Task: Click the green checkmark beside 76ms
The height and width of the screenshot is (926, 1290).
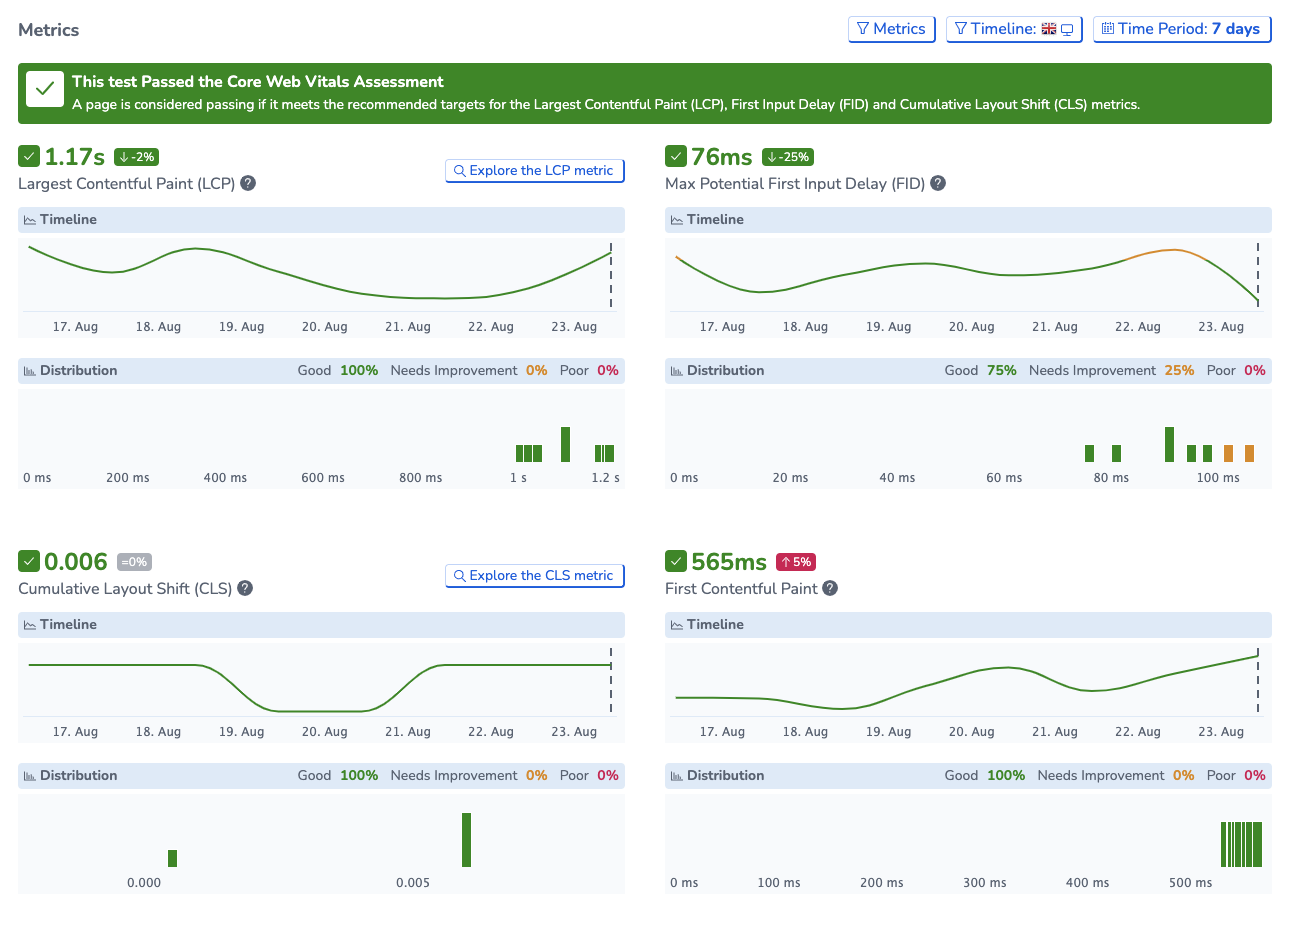Action: 676,156
